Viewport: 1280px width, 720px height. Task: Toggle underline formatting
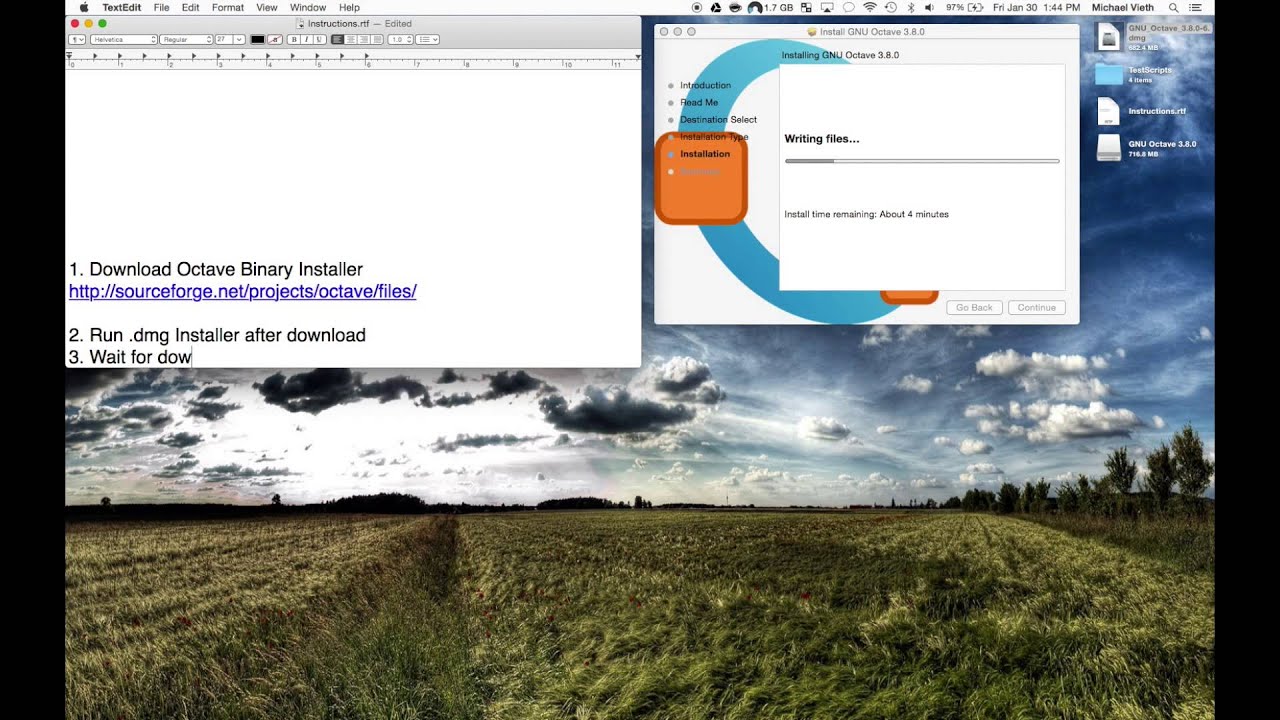[x=319, y=39]
